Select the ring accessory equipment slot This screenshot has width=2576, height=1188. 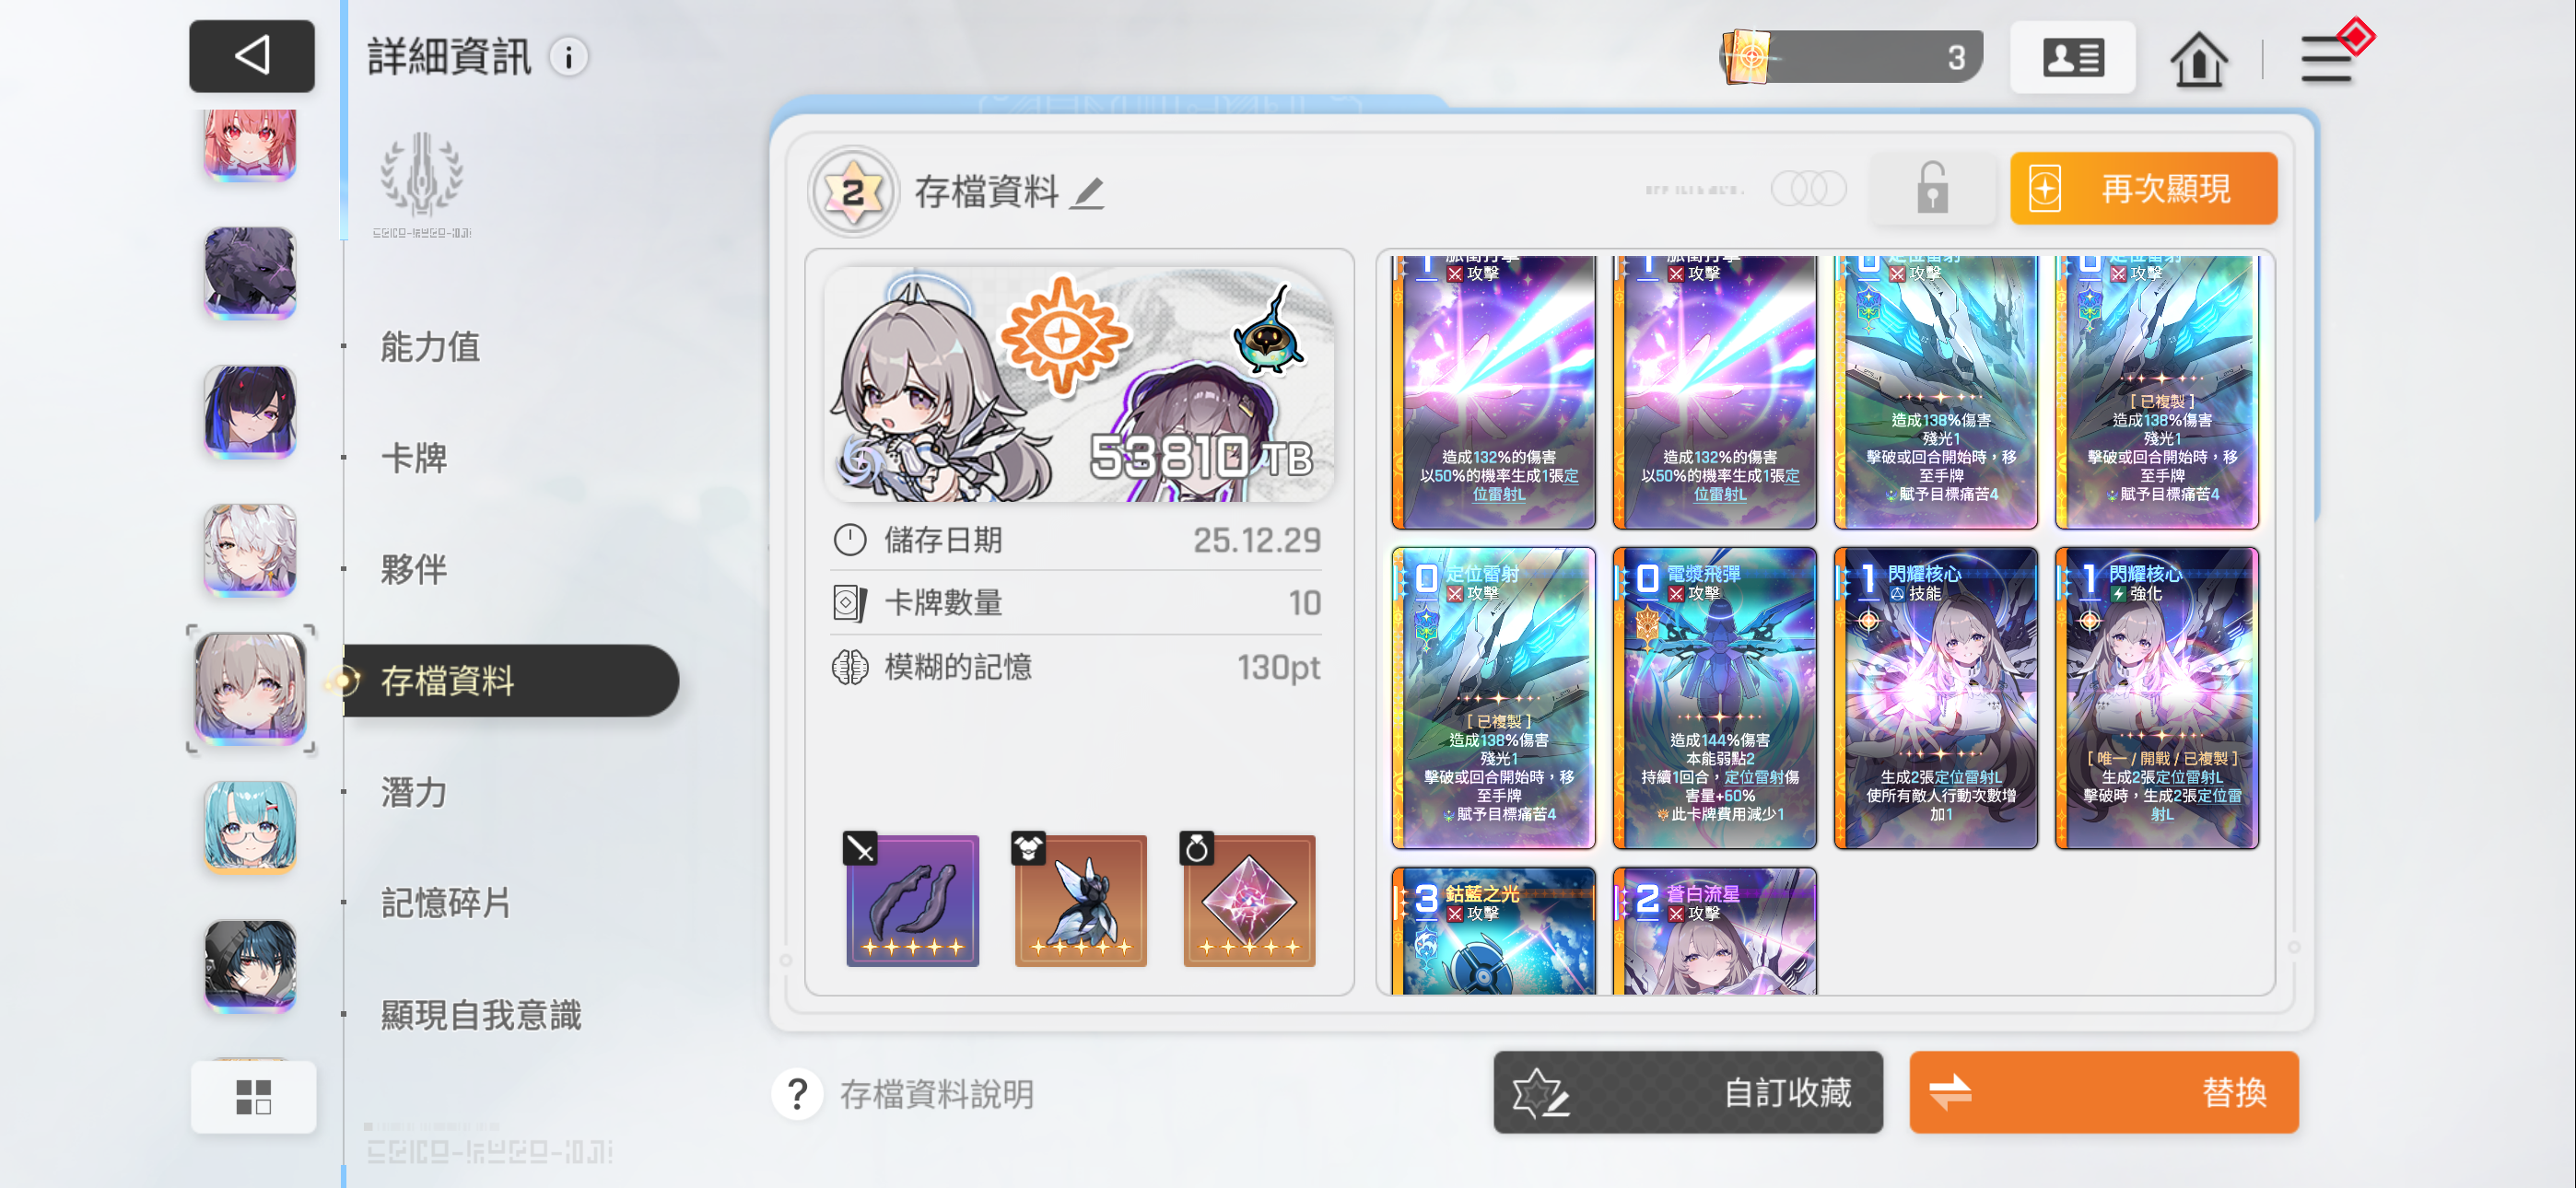[1248, 899]
